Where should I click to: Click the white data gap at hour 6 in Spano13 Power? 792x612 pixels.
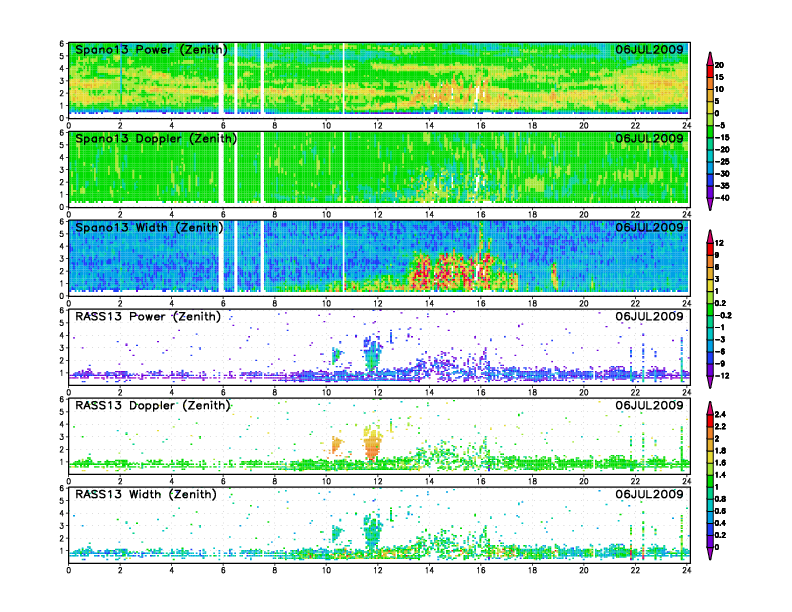[x=221, y=79]
